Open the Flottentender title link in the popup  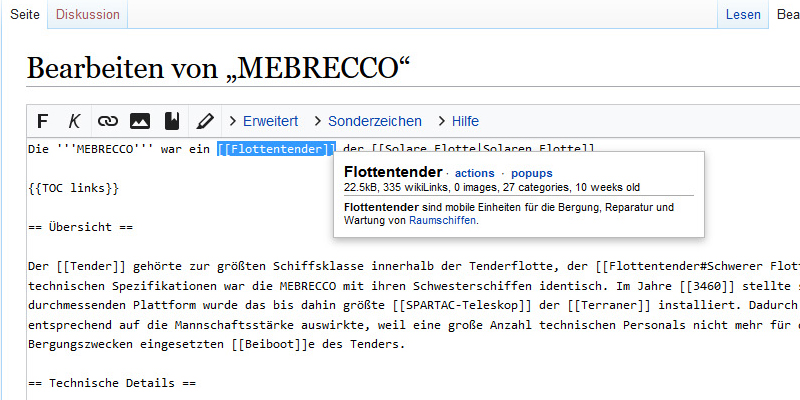tap(392, 172)
